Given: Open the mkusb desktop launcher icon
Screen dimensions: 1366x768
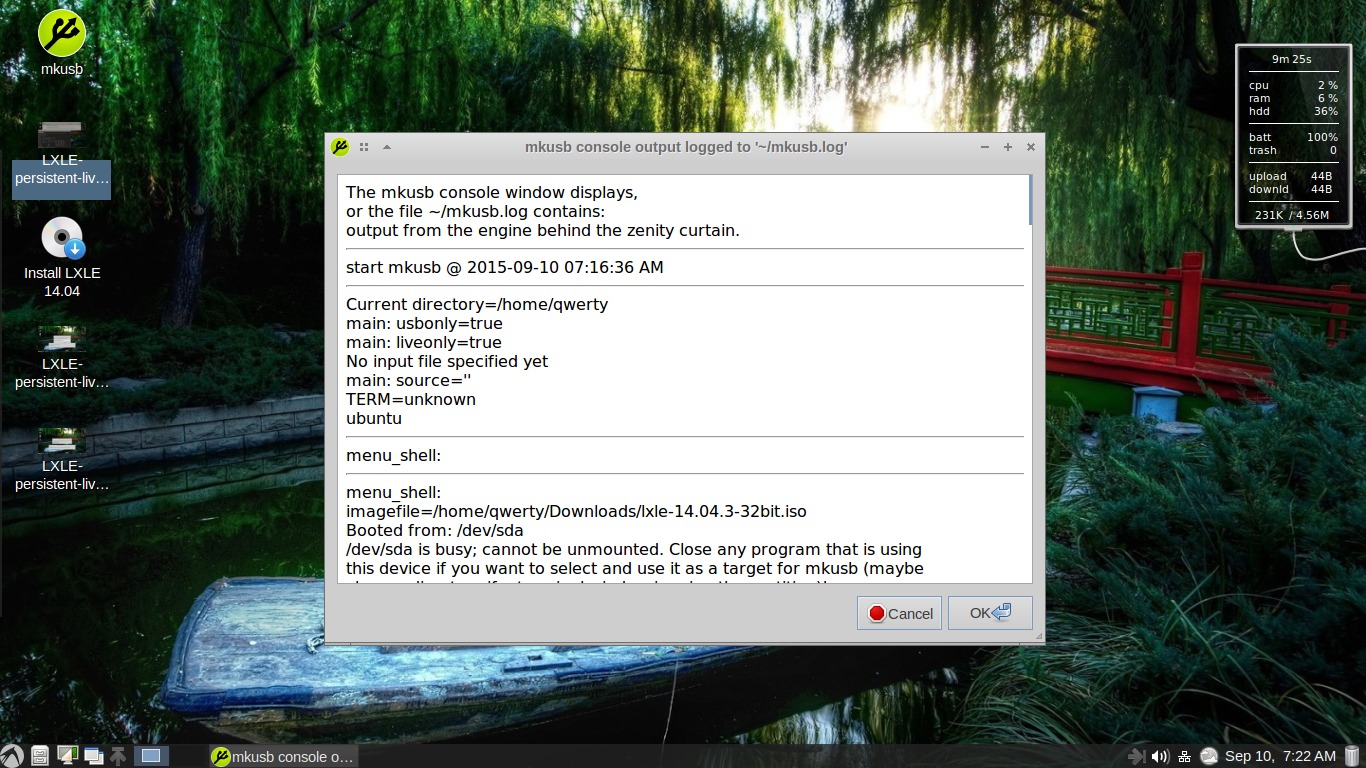Looking at the screenshot, I should coord(61,43).
